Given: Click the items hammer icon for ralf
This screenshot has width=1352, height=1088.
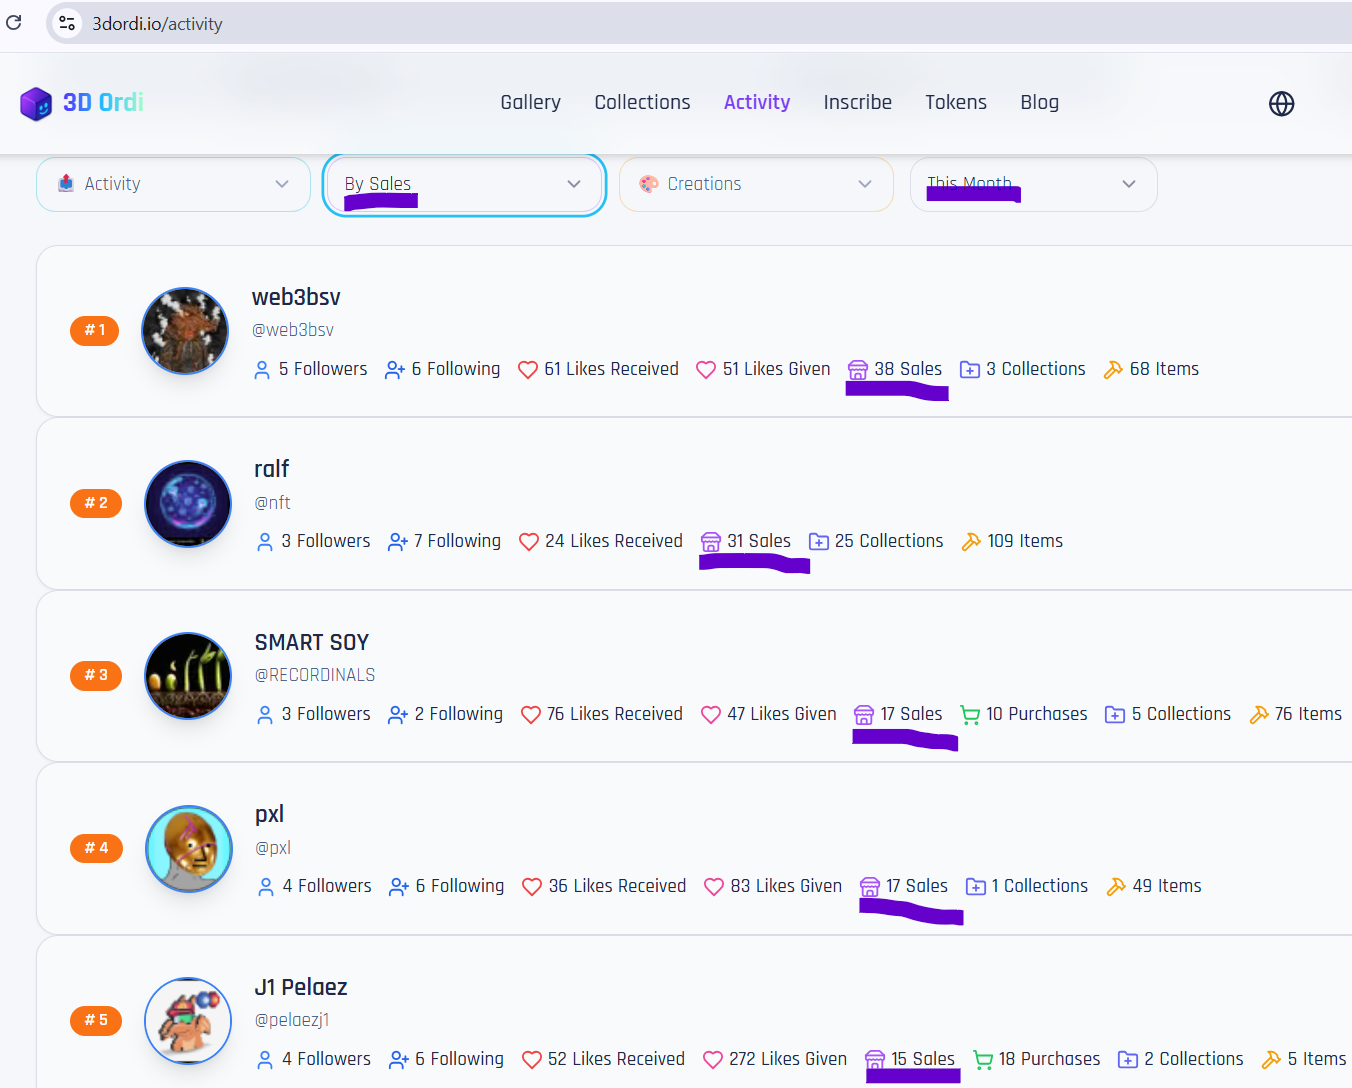Looking at the screenshot, I should tap(971, 542).
